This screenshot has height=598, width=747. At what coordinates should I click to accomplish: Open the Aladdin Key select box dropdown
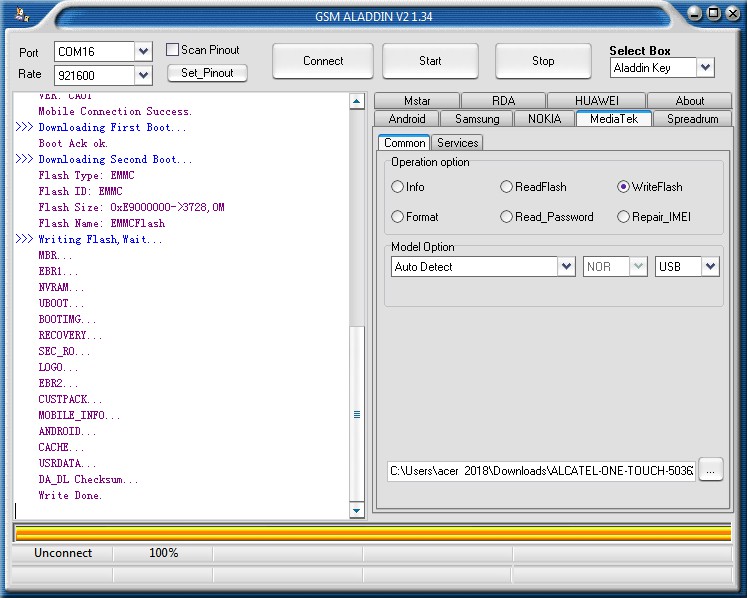tap(705, 68)
